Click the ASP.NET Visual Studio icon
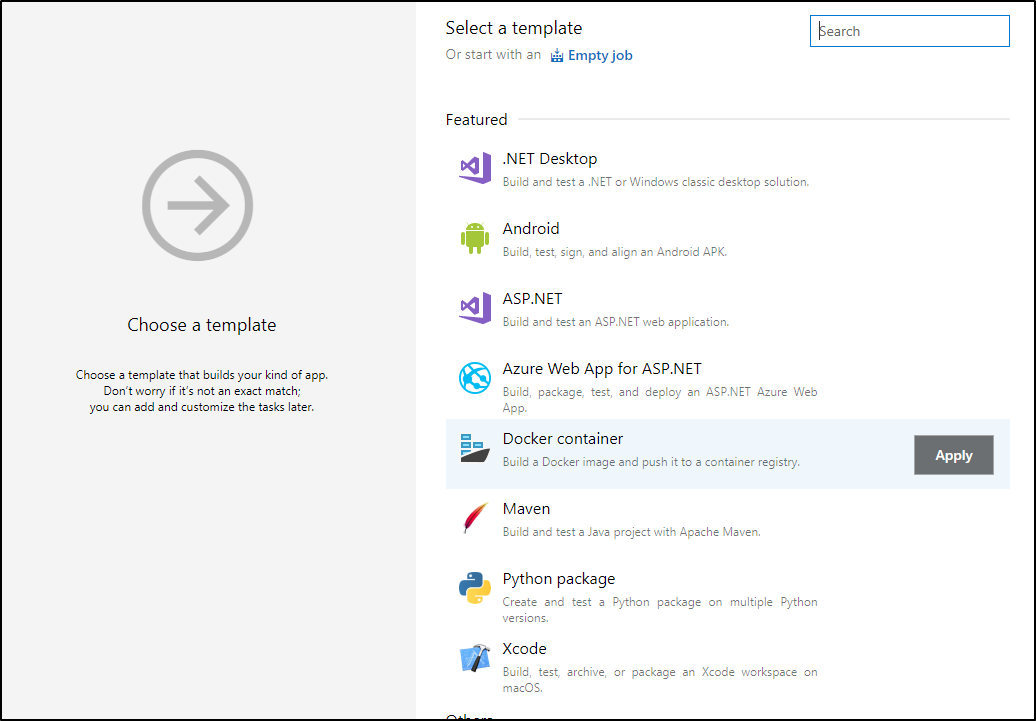The width and height of the screenshot is (1036, 721). [475, 308]
